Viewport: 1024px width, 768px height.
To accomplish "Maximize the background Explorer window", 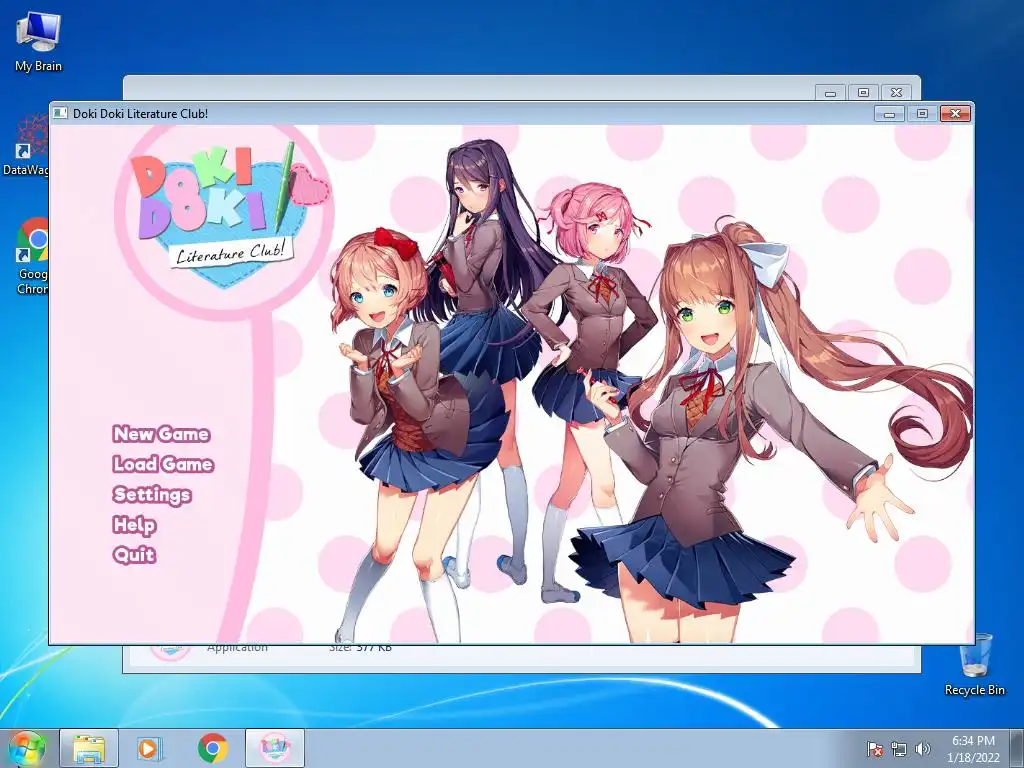I will [863, 93].
